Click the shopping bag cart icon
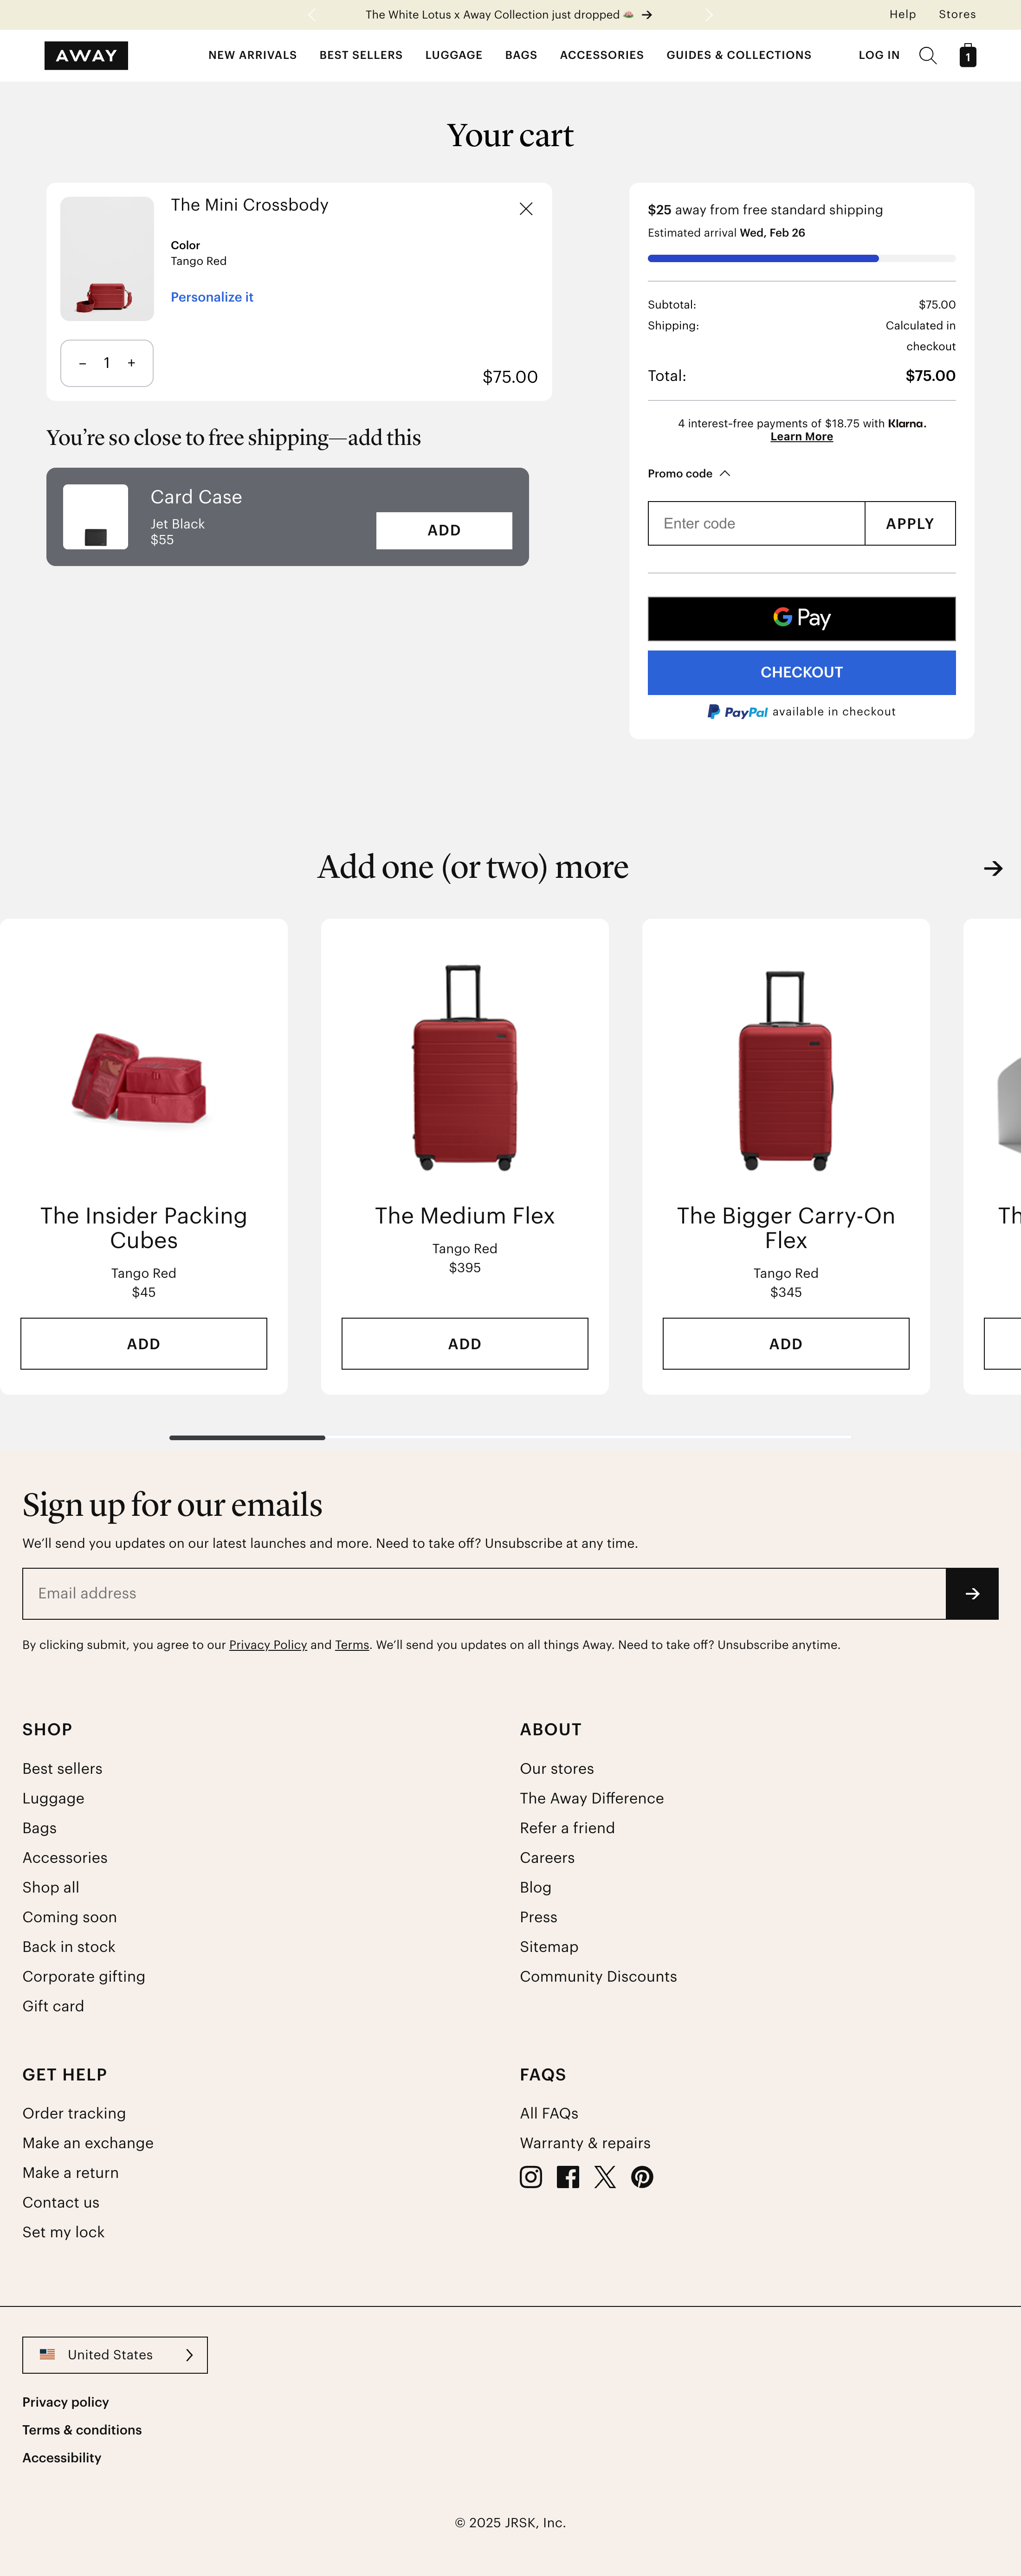This screenshot has width=1021, height=2576. click(x=967, y=56)
